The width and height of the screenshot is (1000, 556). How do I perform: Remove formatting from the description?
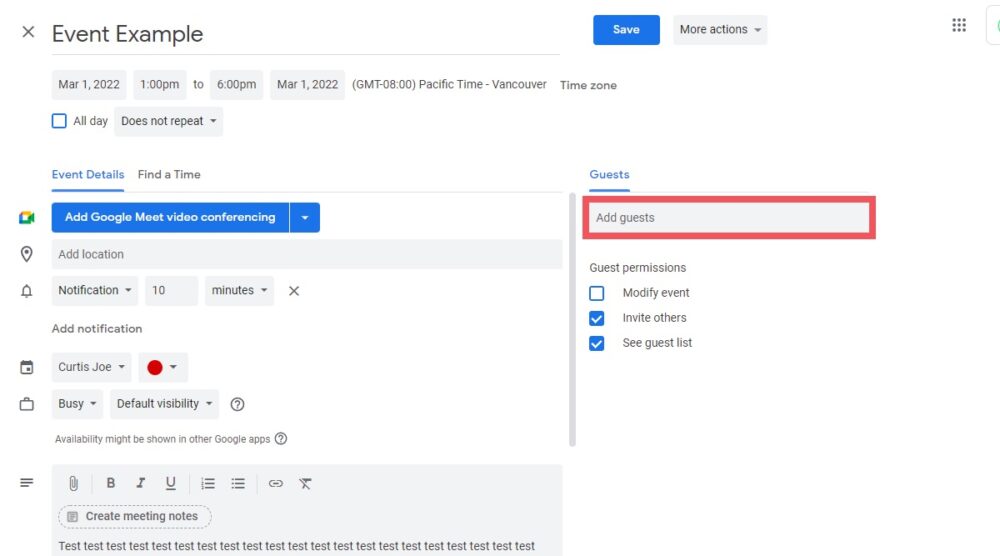pos(305,483)
